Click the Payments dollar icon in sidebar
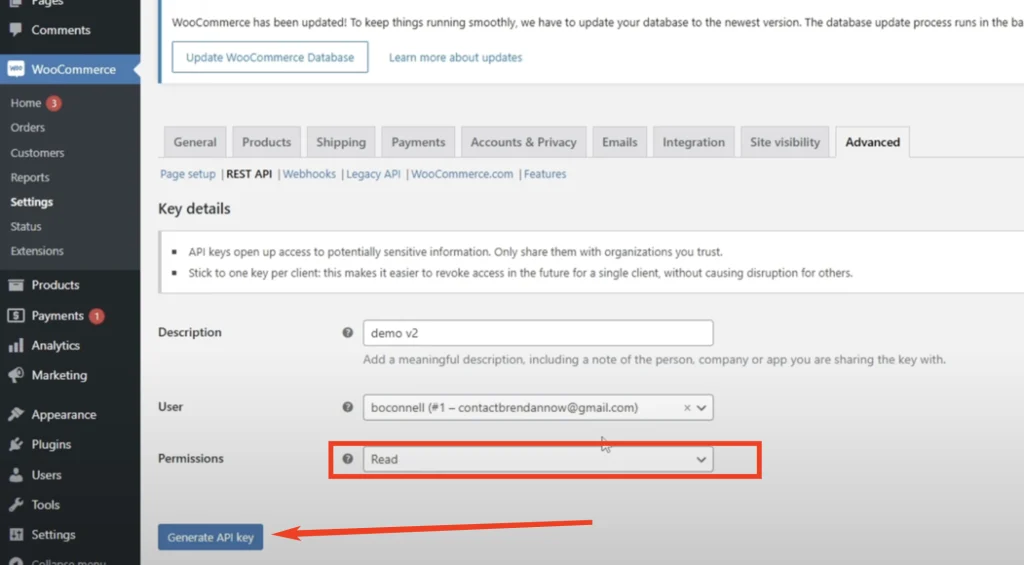1024x565 pixels. [16, 315]
